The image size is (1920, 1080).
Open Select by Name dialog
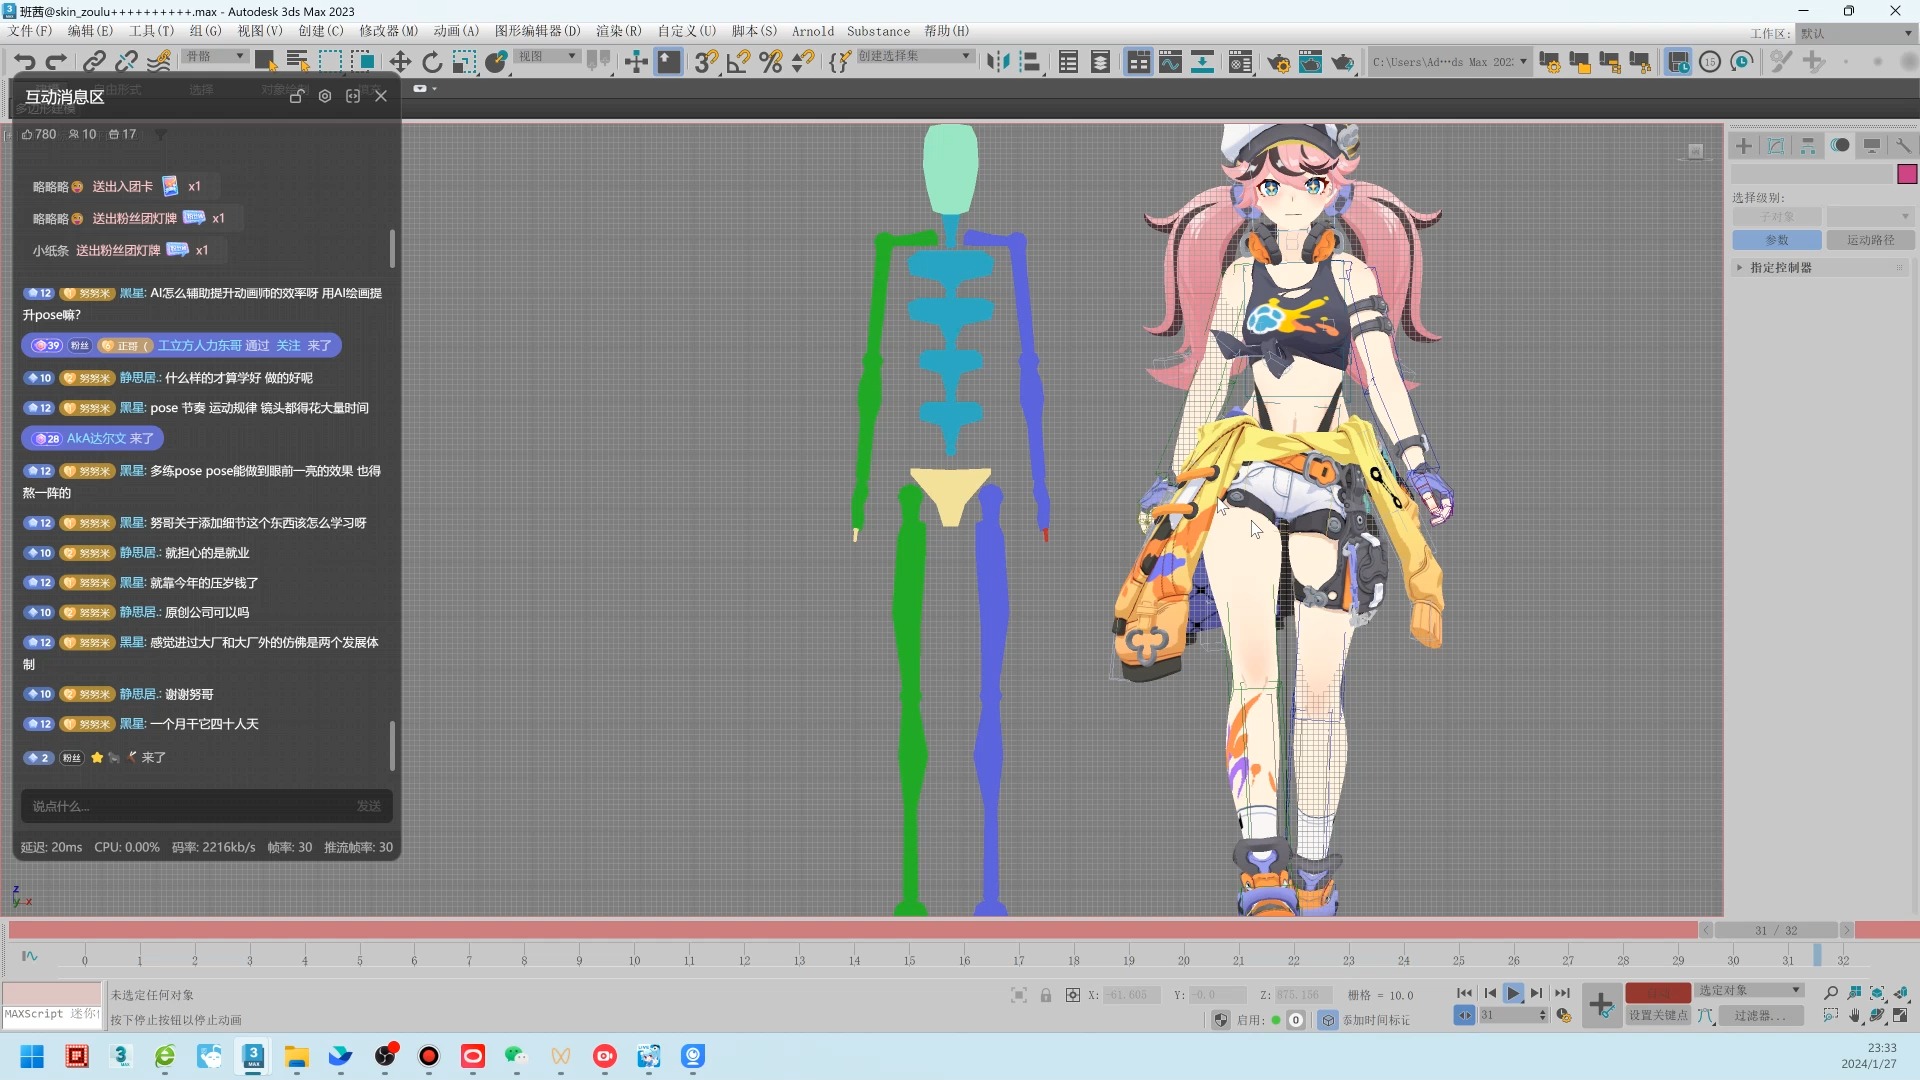tap(297, 62)
